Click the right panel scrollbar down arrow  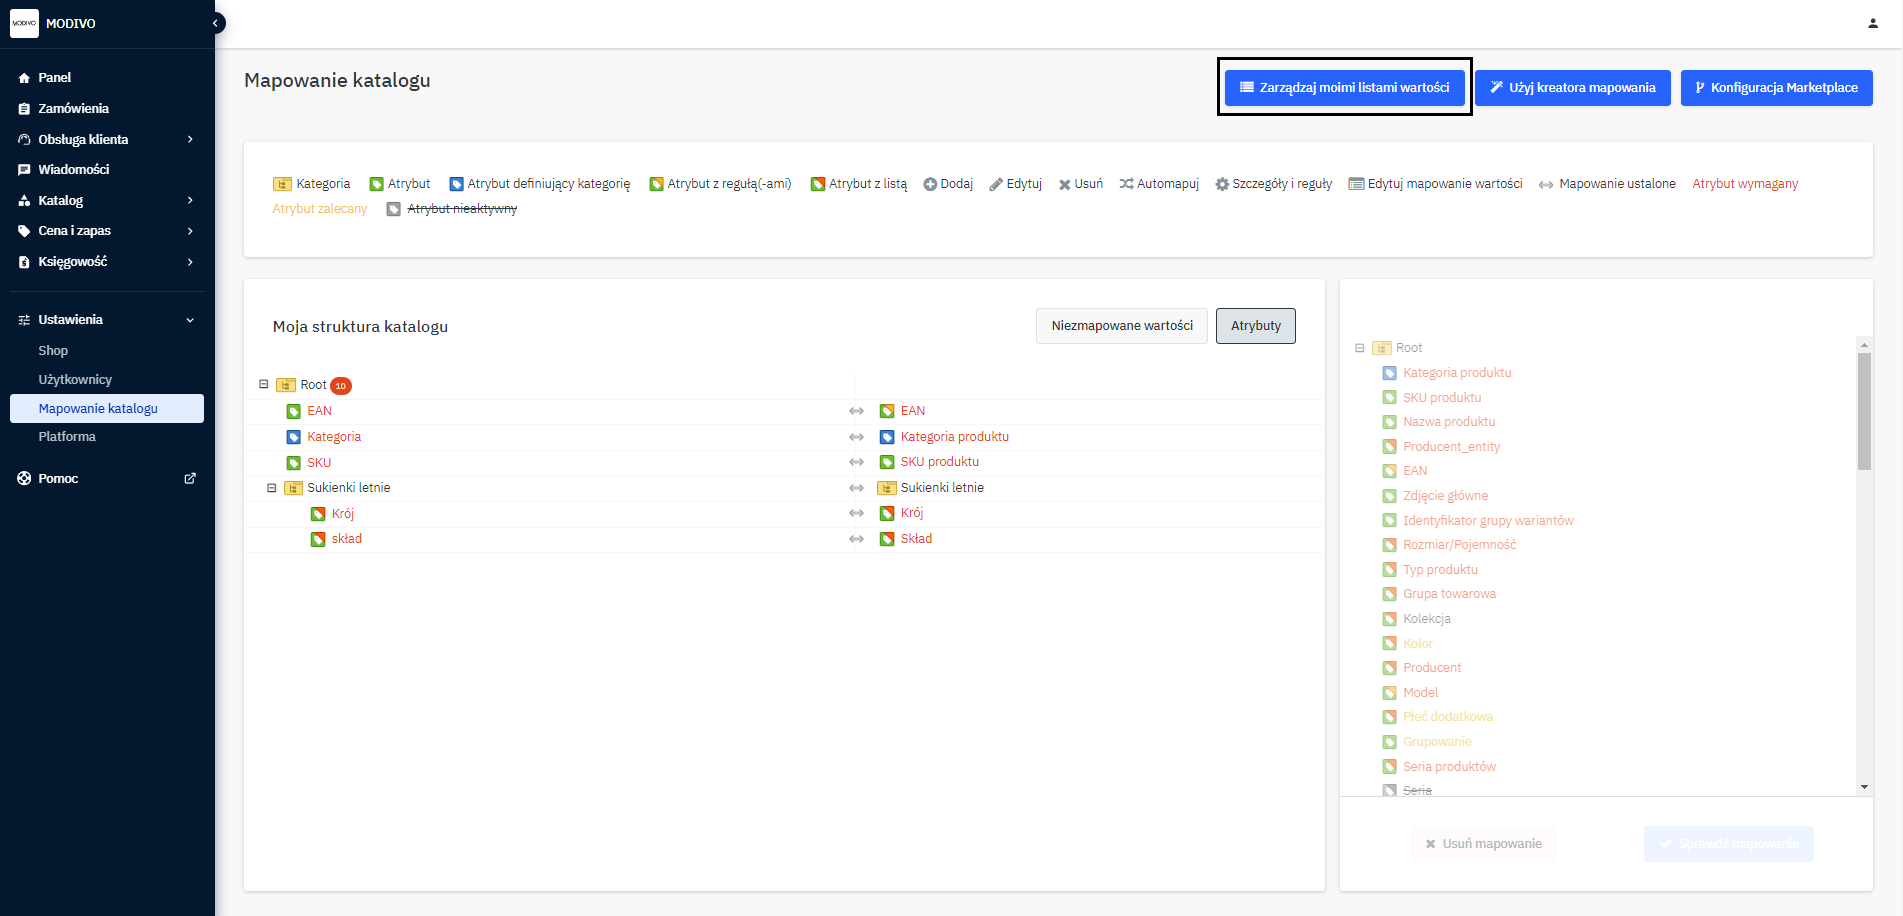click(1864, 787)
